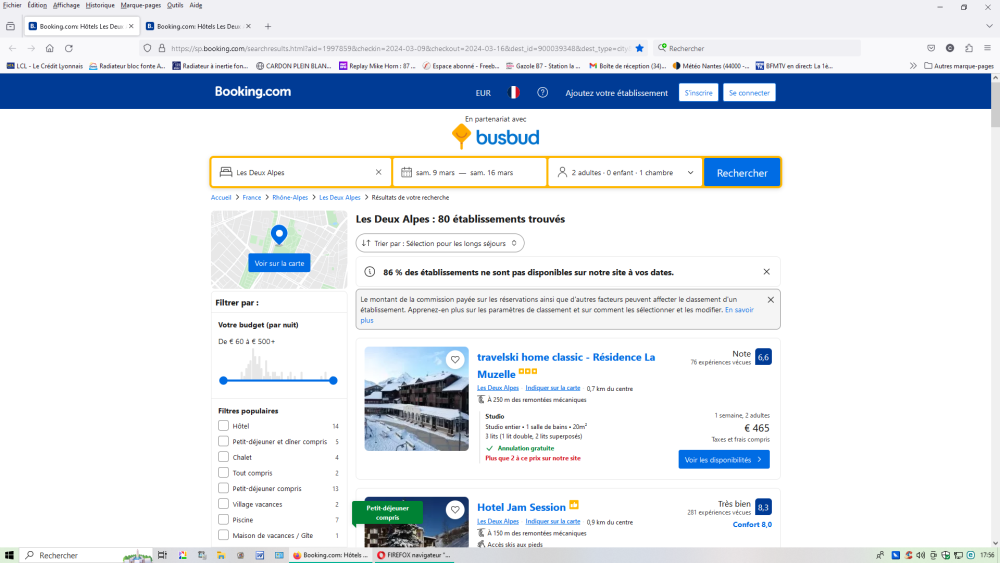The height and width of the screenshot is (563, 1000).
Task: Open the sort by dropdown
Action: click(x=440, y=243)
